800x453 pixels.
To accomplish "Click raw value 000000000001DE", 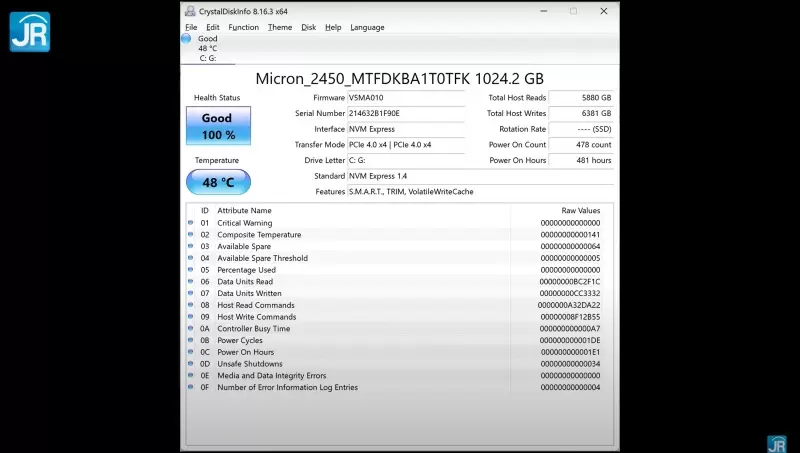I will click(x=570, y=340).
